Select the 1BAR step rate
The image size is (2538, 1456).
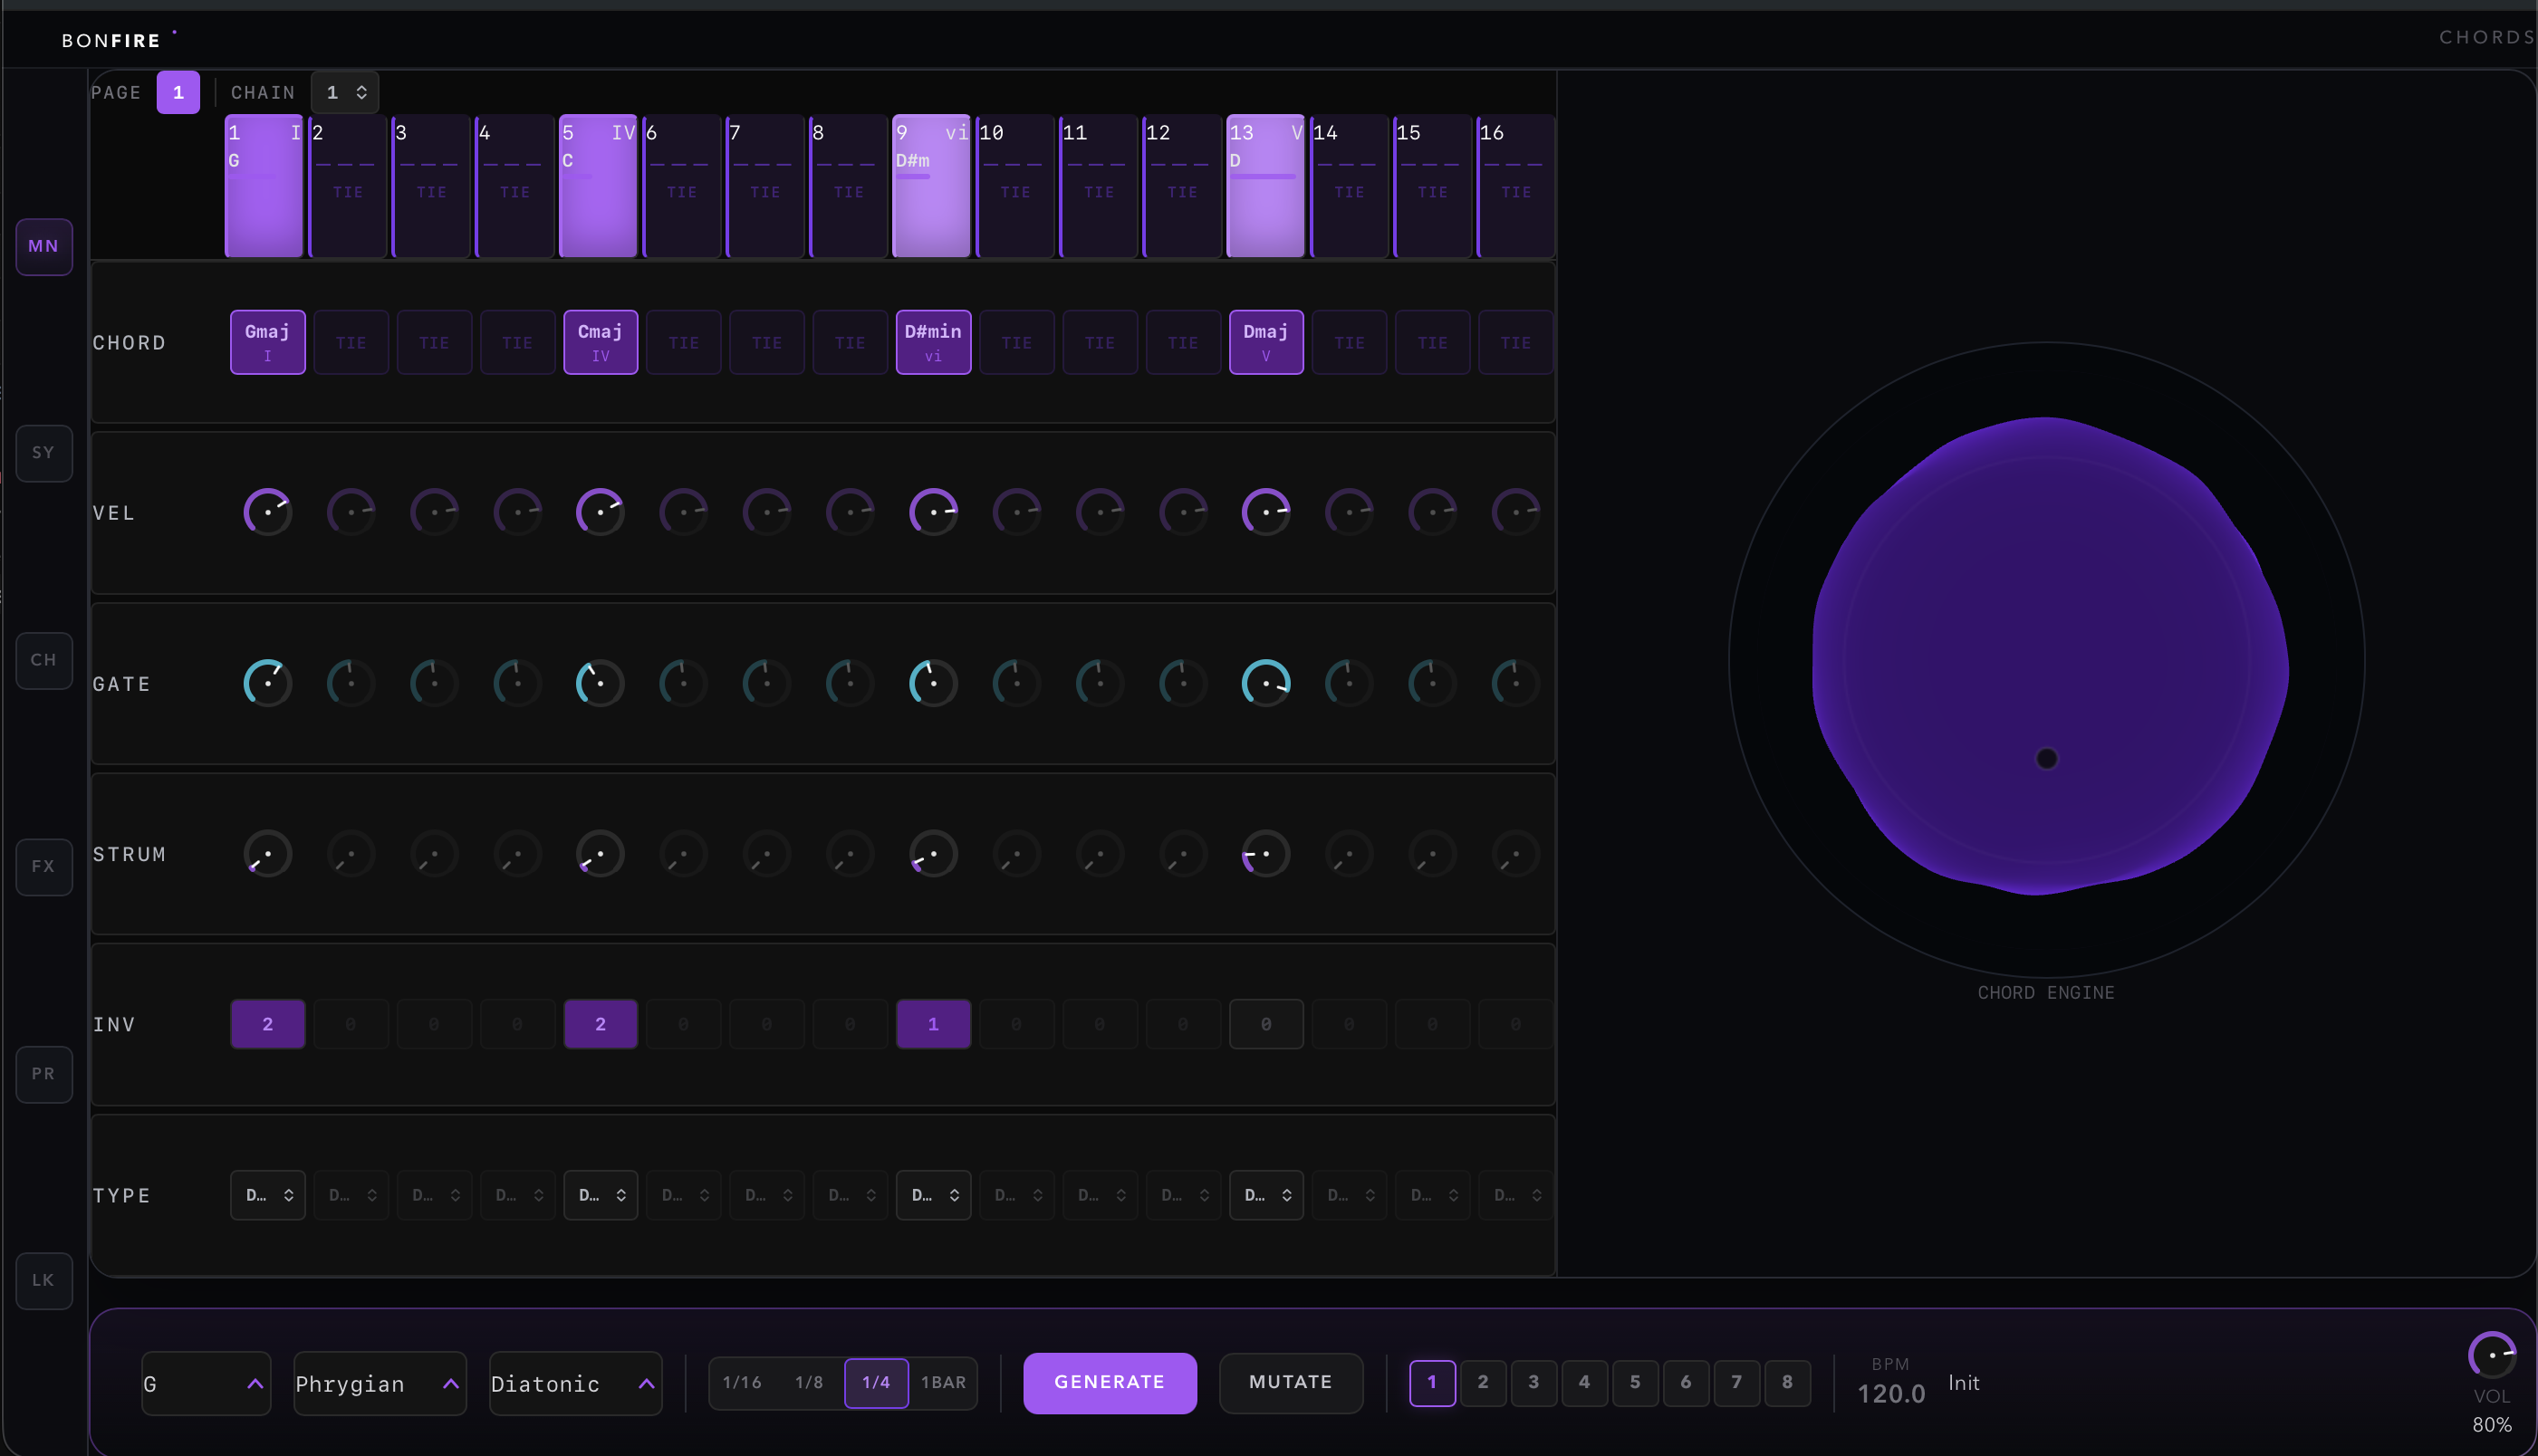[943, 1383]
